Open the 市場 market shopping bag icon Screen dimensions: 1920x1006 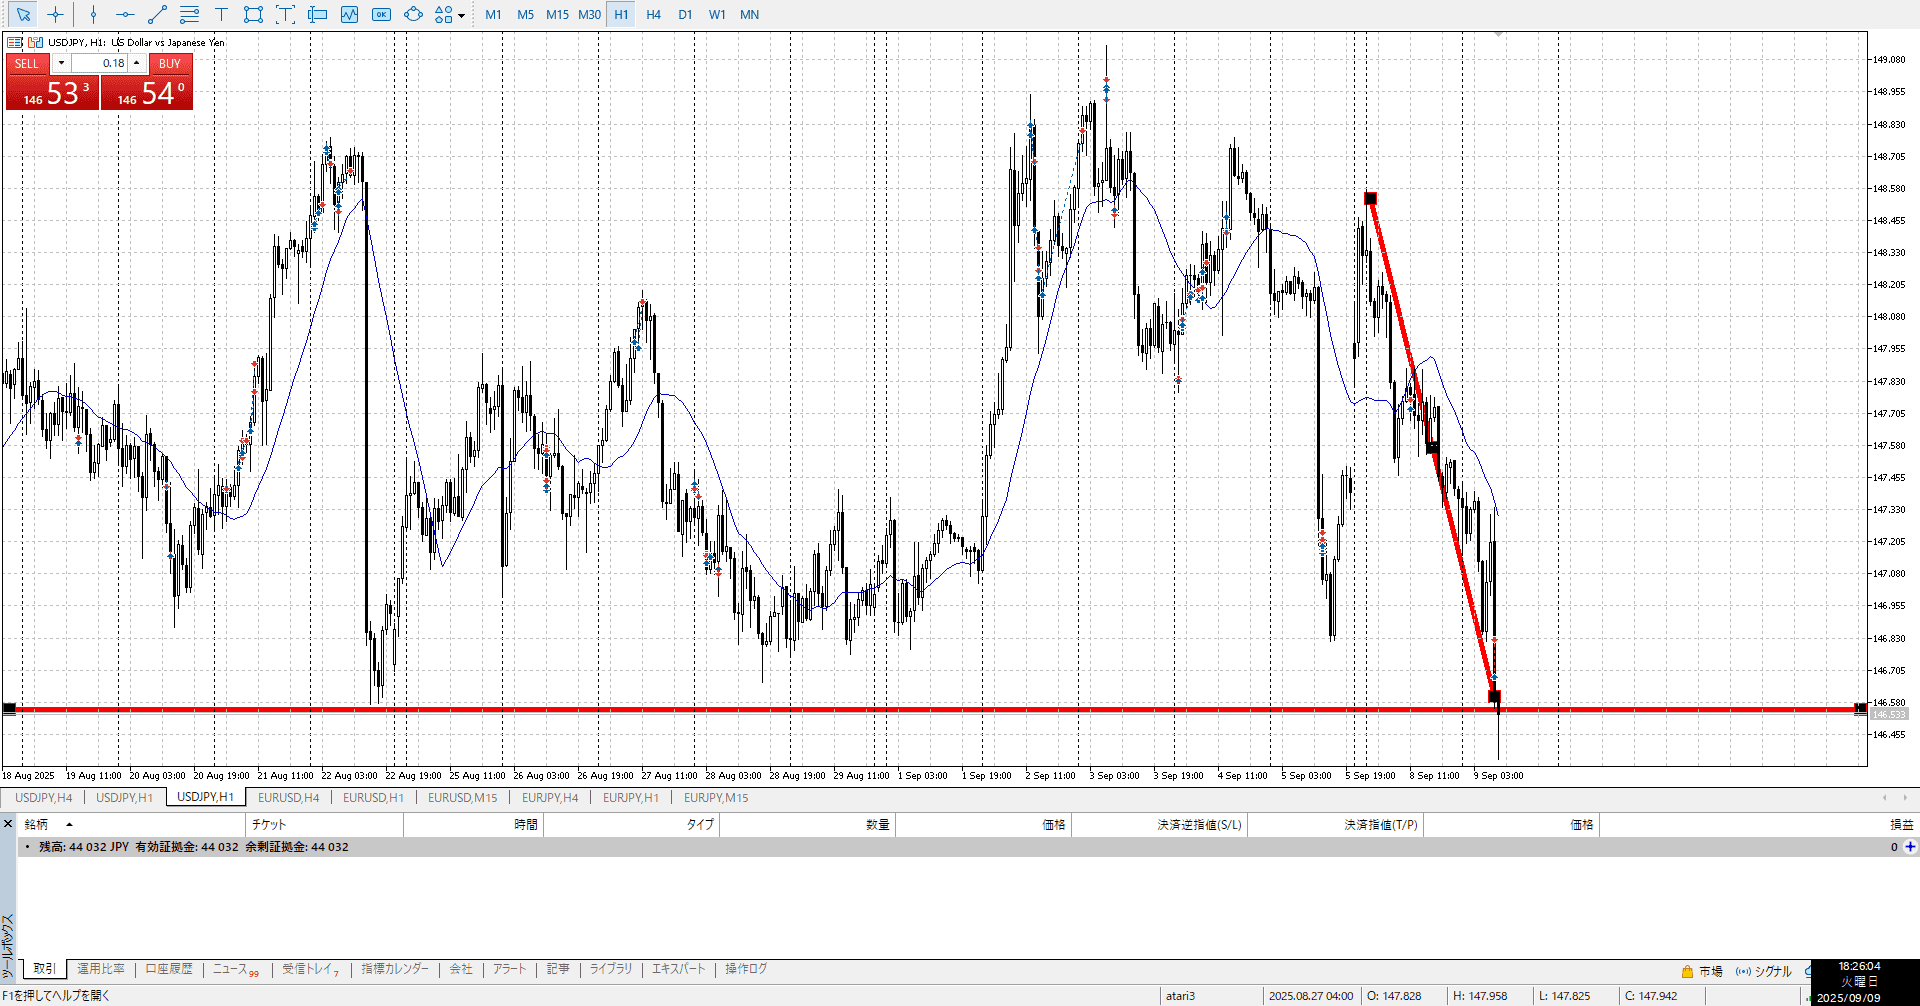click(1687, 971)
